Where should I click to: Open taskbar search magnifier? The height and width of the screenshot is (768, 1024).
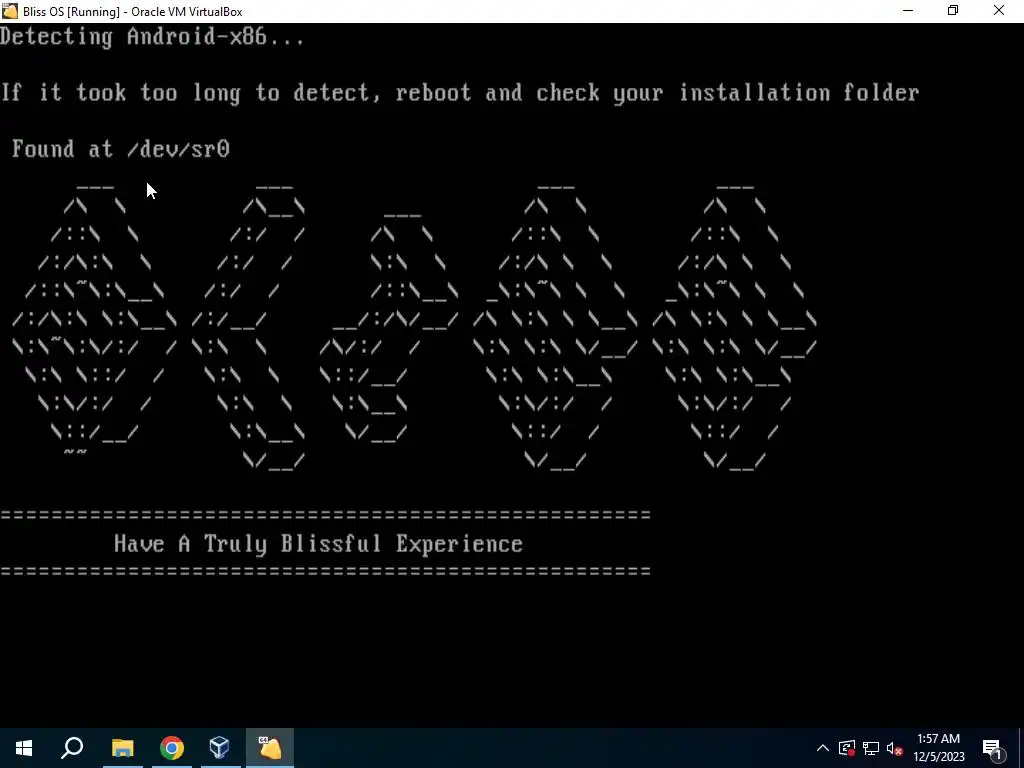pos(72,748)
